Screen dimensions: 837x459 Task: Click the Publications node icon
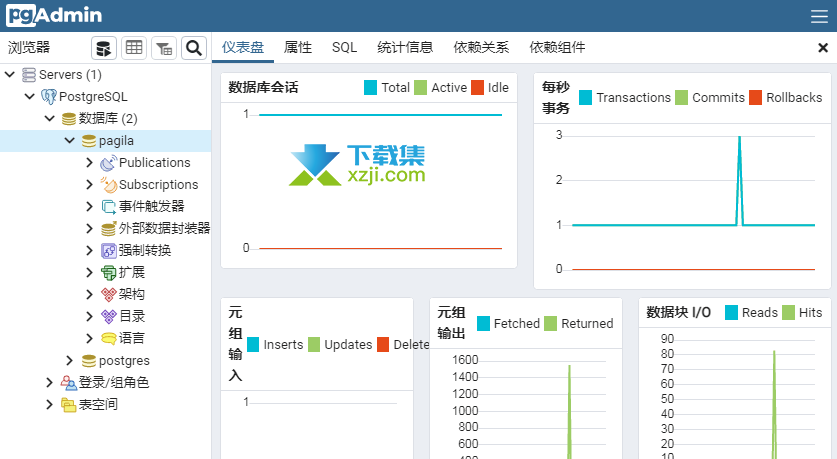[108, 163]
